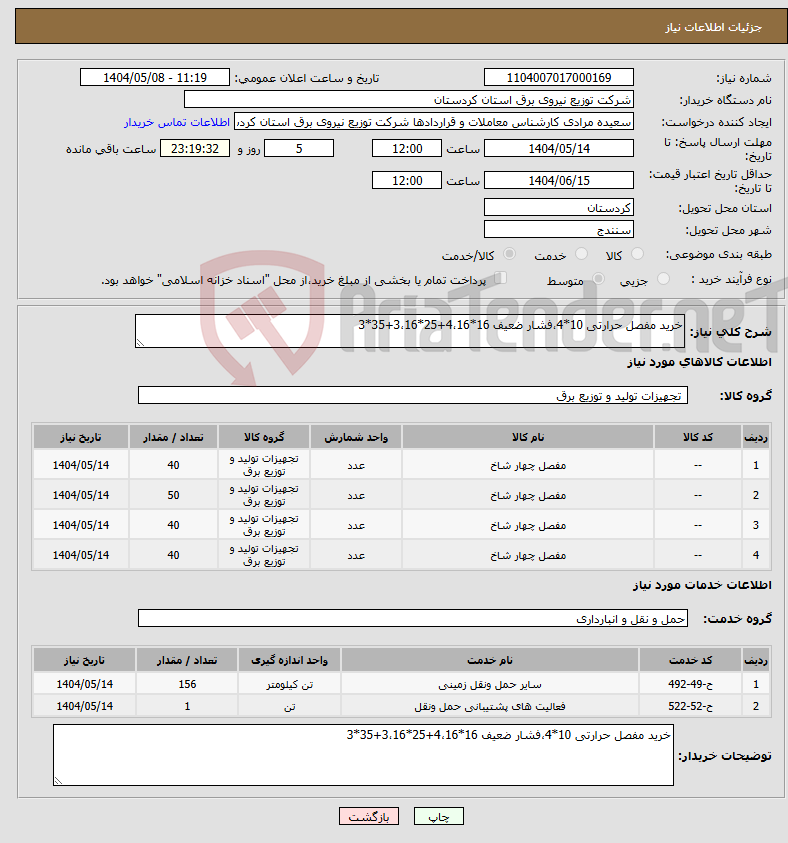Click the delivery province کردستان field
The width and height of the screenshot is (788, 843).
pyautogui.click(x=558, y=208)
